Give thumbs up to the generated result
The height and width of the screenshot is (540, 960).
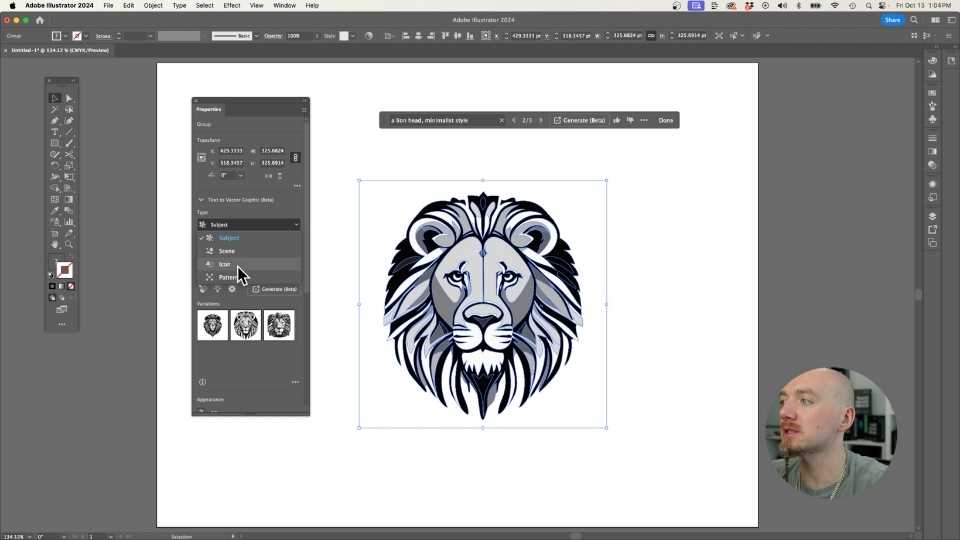click(617, 120)
